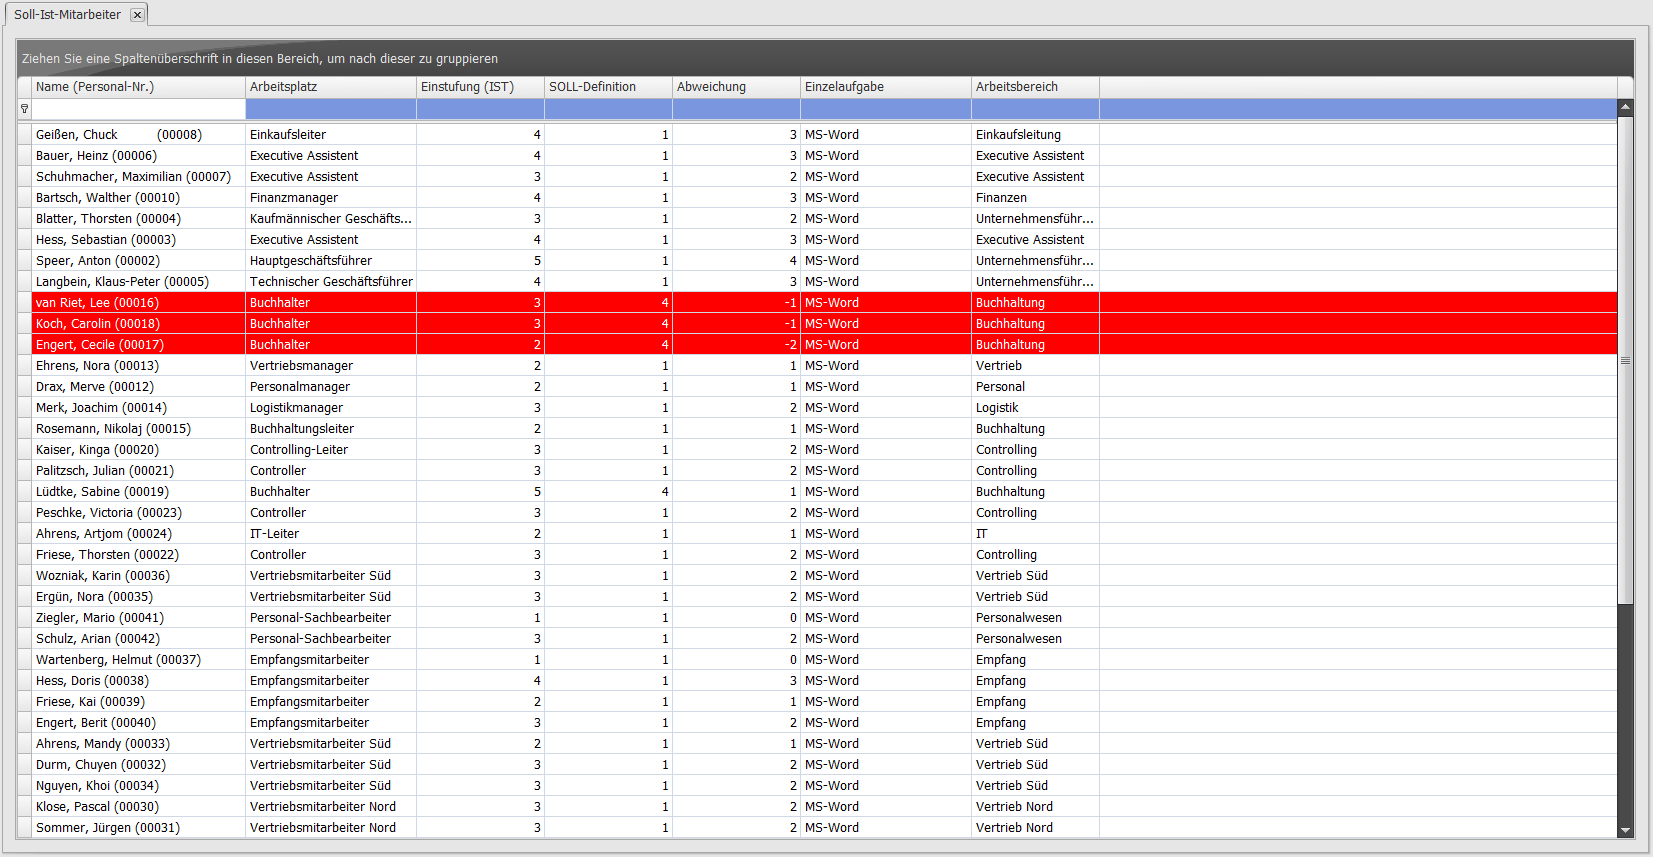Viewport: 1653px width, 857px height.
Task: Select the Soll-Ist-Mitarbeiter tab
Action: click(x=67, y=15)
